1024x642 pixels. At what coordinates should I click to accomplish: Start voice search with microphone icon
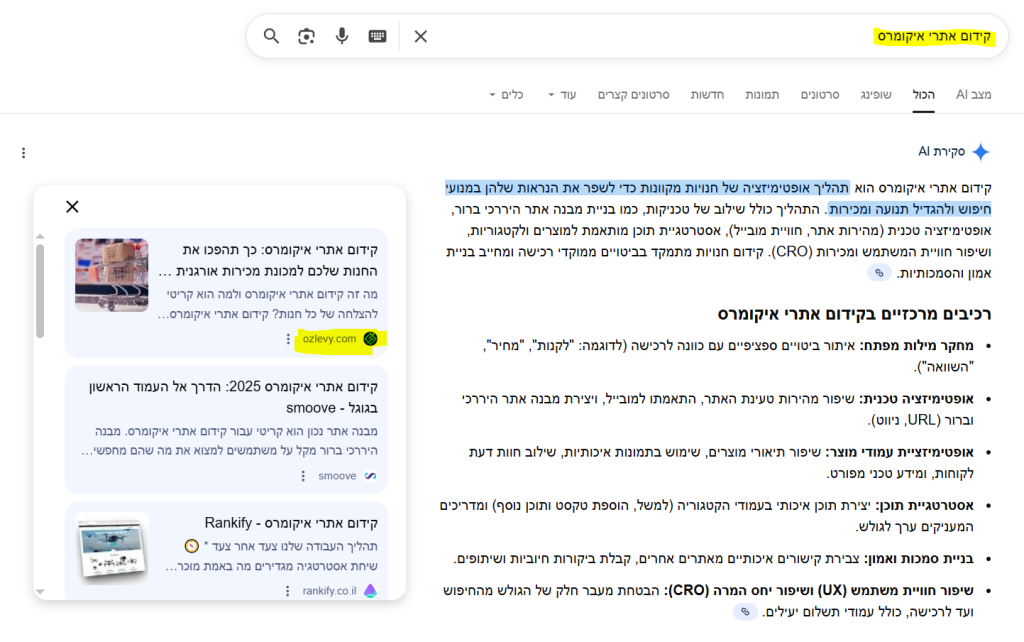click(342, 36)
